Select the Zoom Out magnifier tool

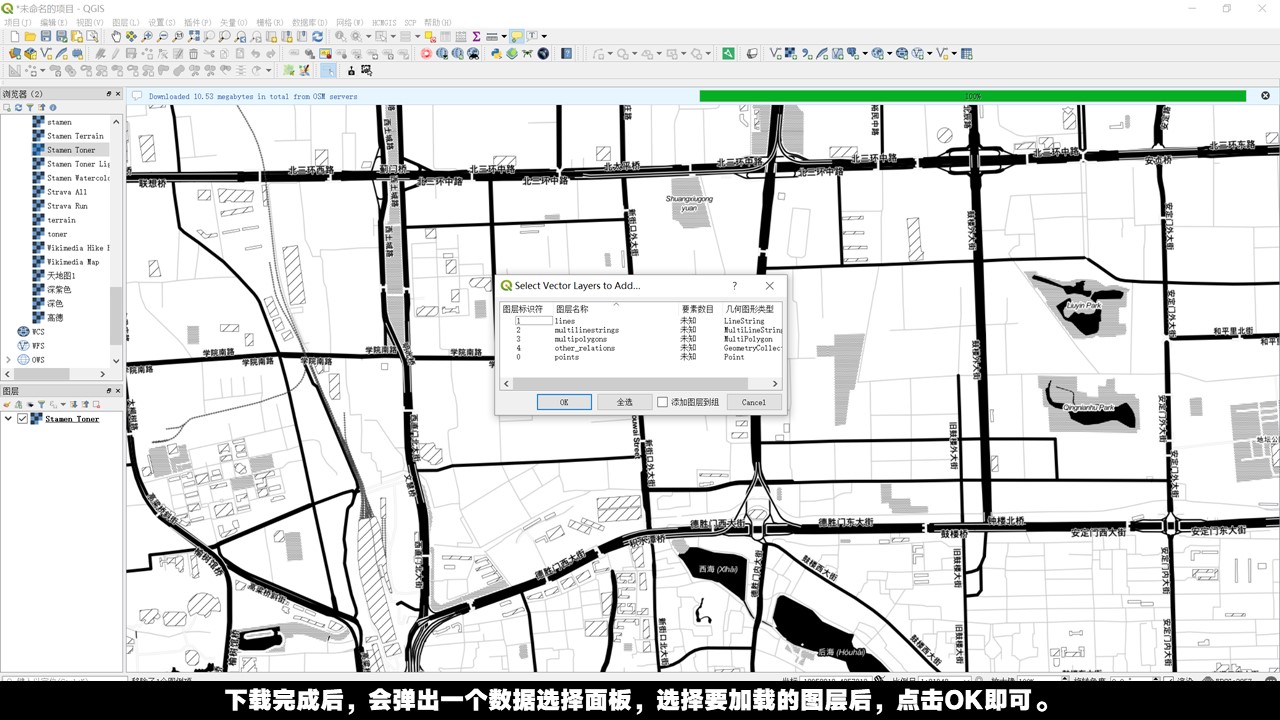tap(162, 36)
